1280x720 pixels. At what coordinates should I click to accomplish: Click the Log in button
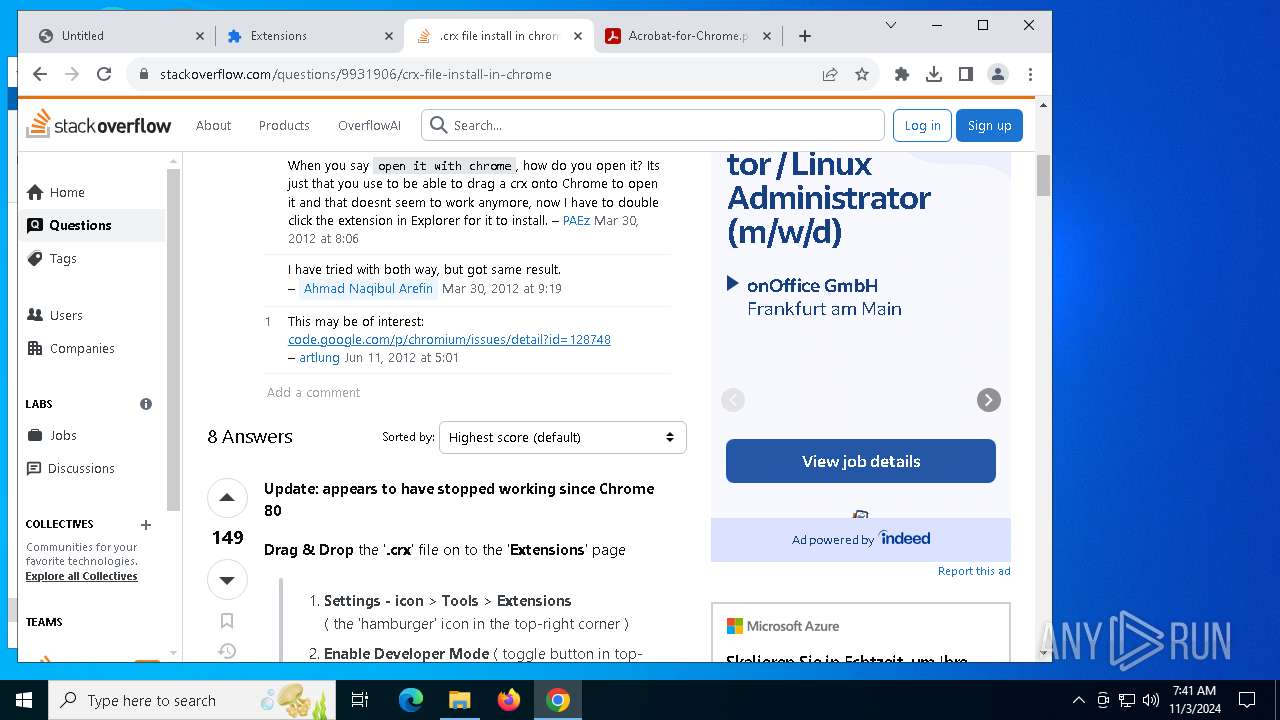pyautogui.click(x=922, y=125)
